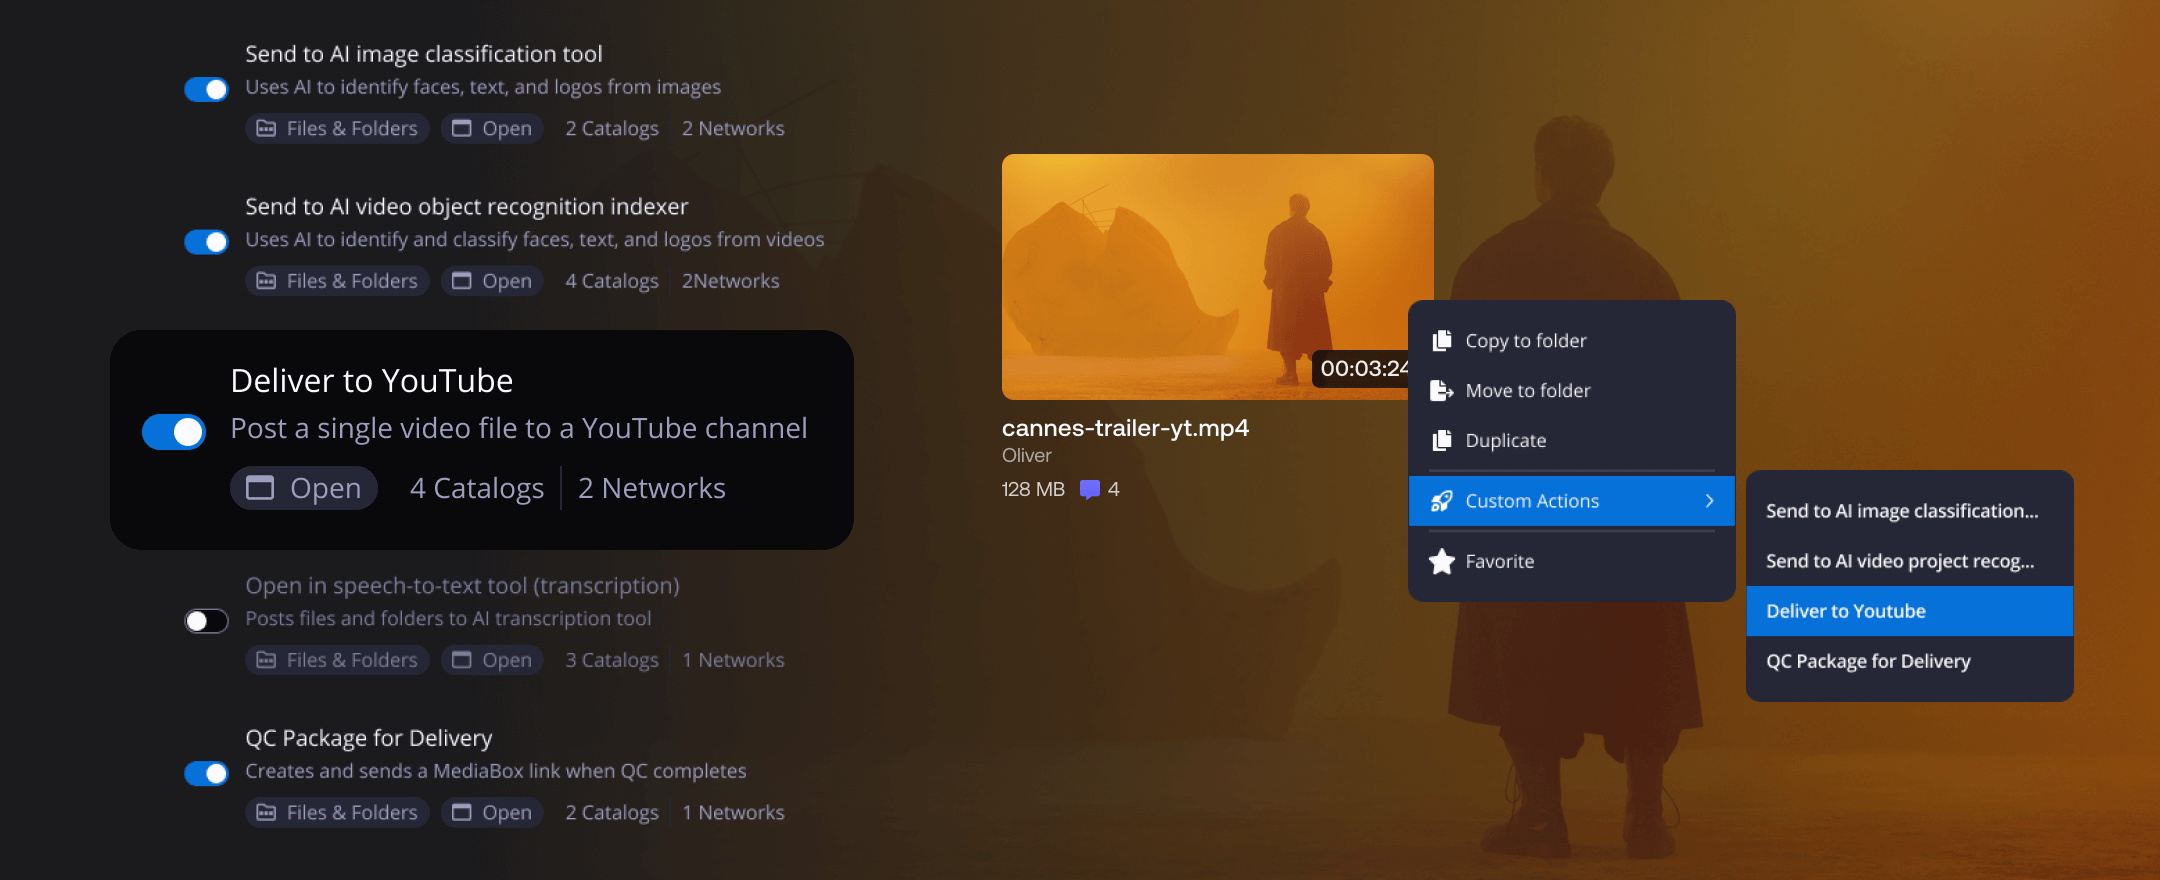Click Files & Folders chip under AI image classification

pyautogui.click(x=337, y=128)
